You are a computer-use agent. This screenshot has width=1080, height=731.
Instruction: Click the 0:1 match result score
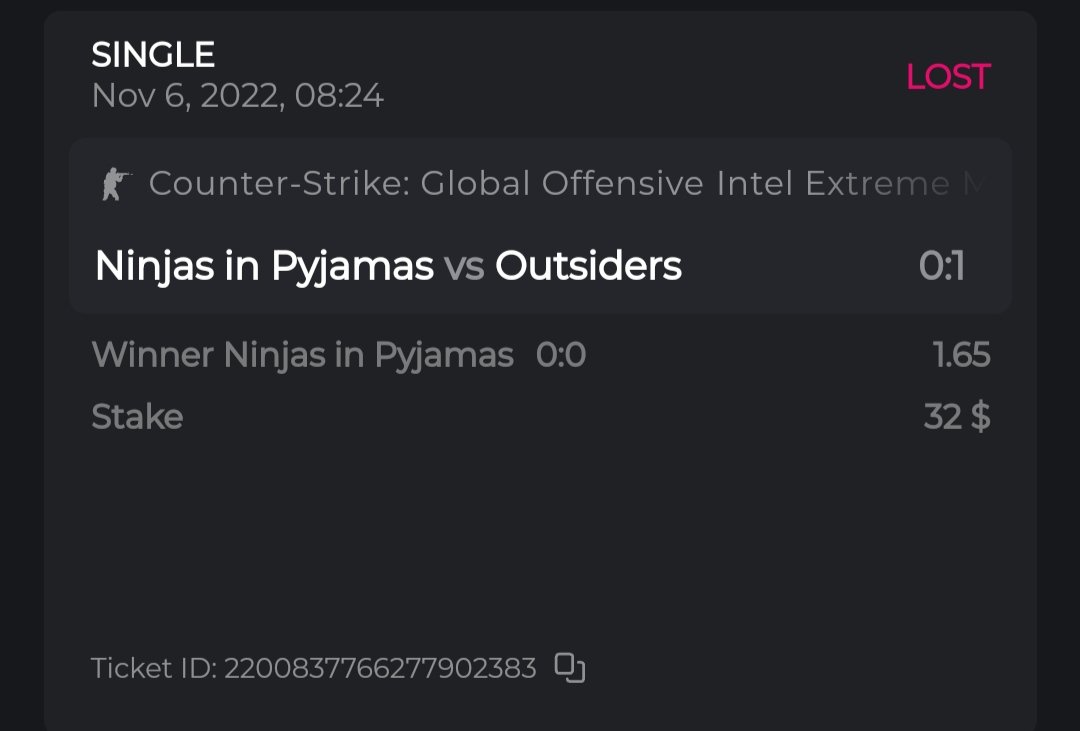(x=941, y=266)
